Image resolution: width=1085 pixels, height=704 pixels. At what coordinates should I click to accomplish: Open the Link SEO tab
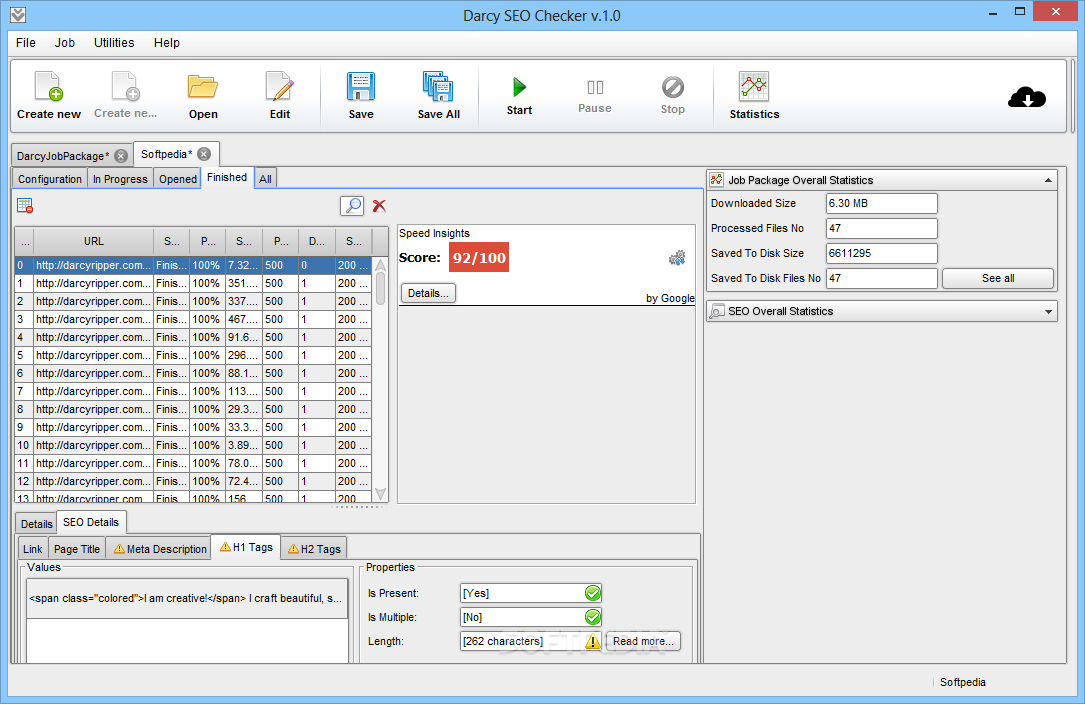point(33,549)
